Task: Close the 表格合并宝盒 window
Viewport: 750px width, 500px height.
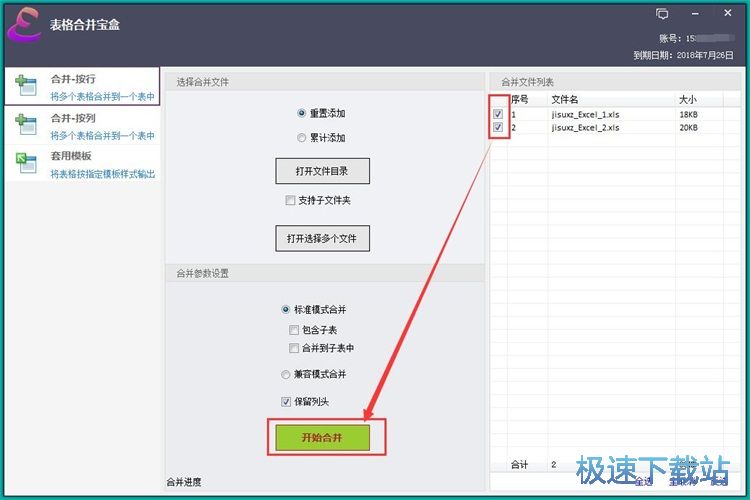Action: click(728, 13)
